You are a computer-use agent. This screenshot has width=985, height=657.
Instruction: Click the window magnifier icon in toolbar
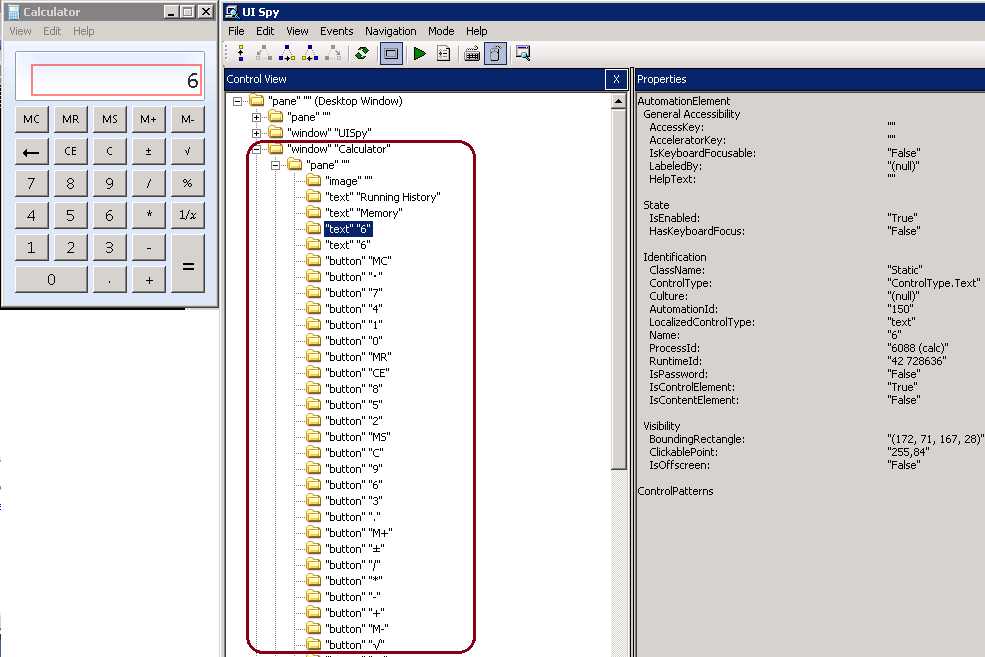pyautogui.click(x=523, y=53)
